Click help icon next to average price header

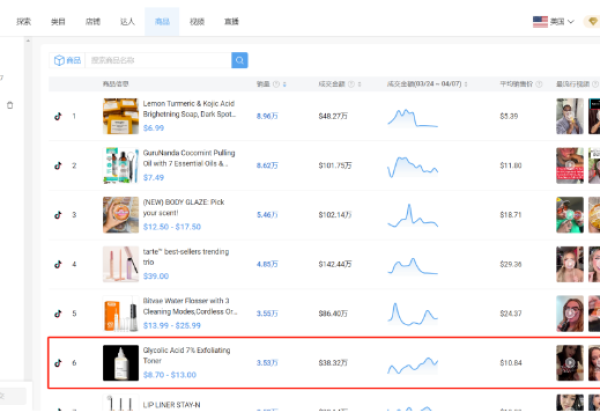pyautogui.click(x=539, y=84)
